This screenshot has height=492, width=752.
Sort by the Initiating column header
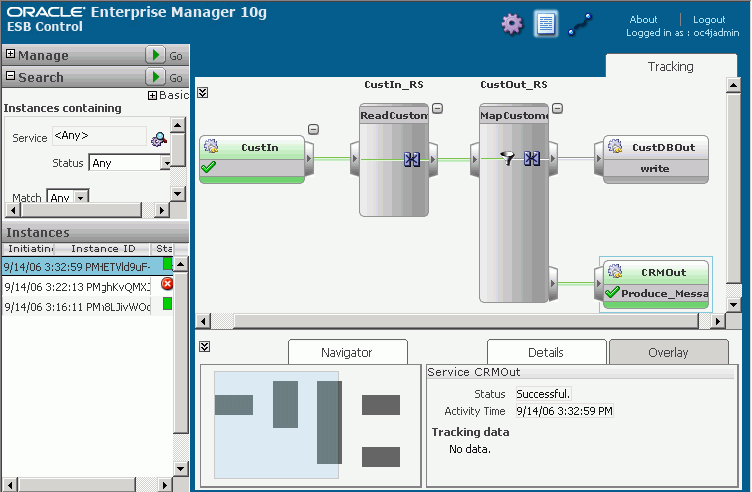coord(29,248)
